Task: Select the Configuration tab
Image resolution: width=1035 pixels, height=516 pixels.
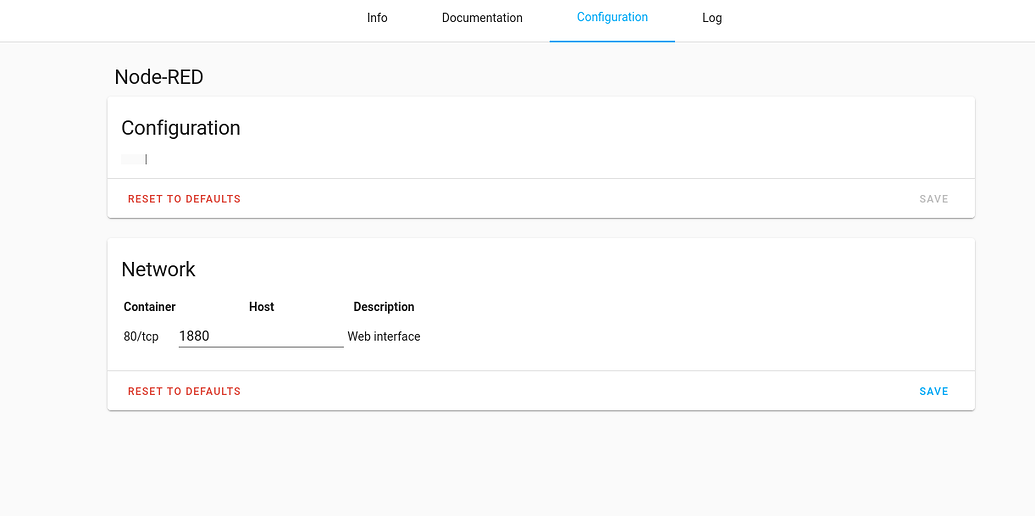Action: point(612,18)
